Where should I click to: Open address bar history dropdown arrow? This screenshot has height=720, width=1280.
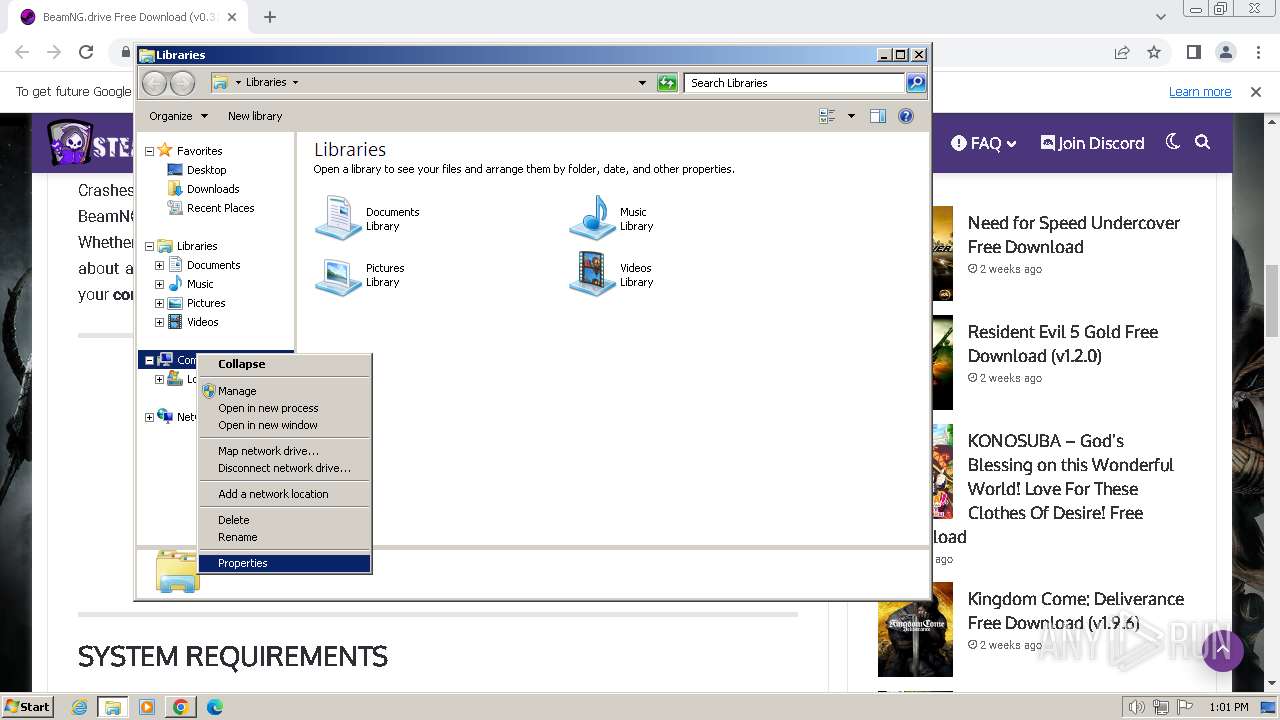[642, 83]
